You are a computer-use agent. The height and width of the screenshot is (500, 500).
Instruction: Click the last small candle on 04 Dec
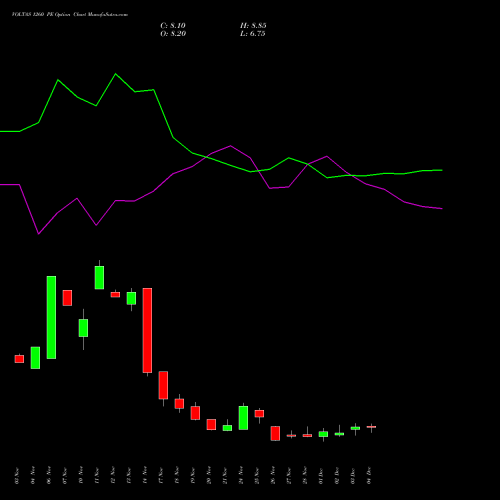pyautogui.click(x=371, y=427)
